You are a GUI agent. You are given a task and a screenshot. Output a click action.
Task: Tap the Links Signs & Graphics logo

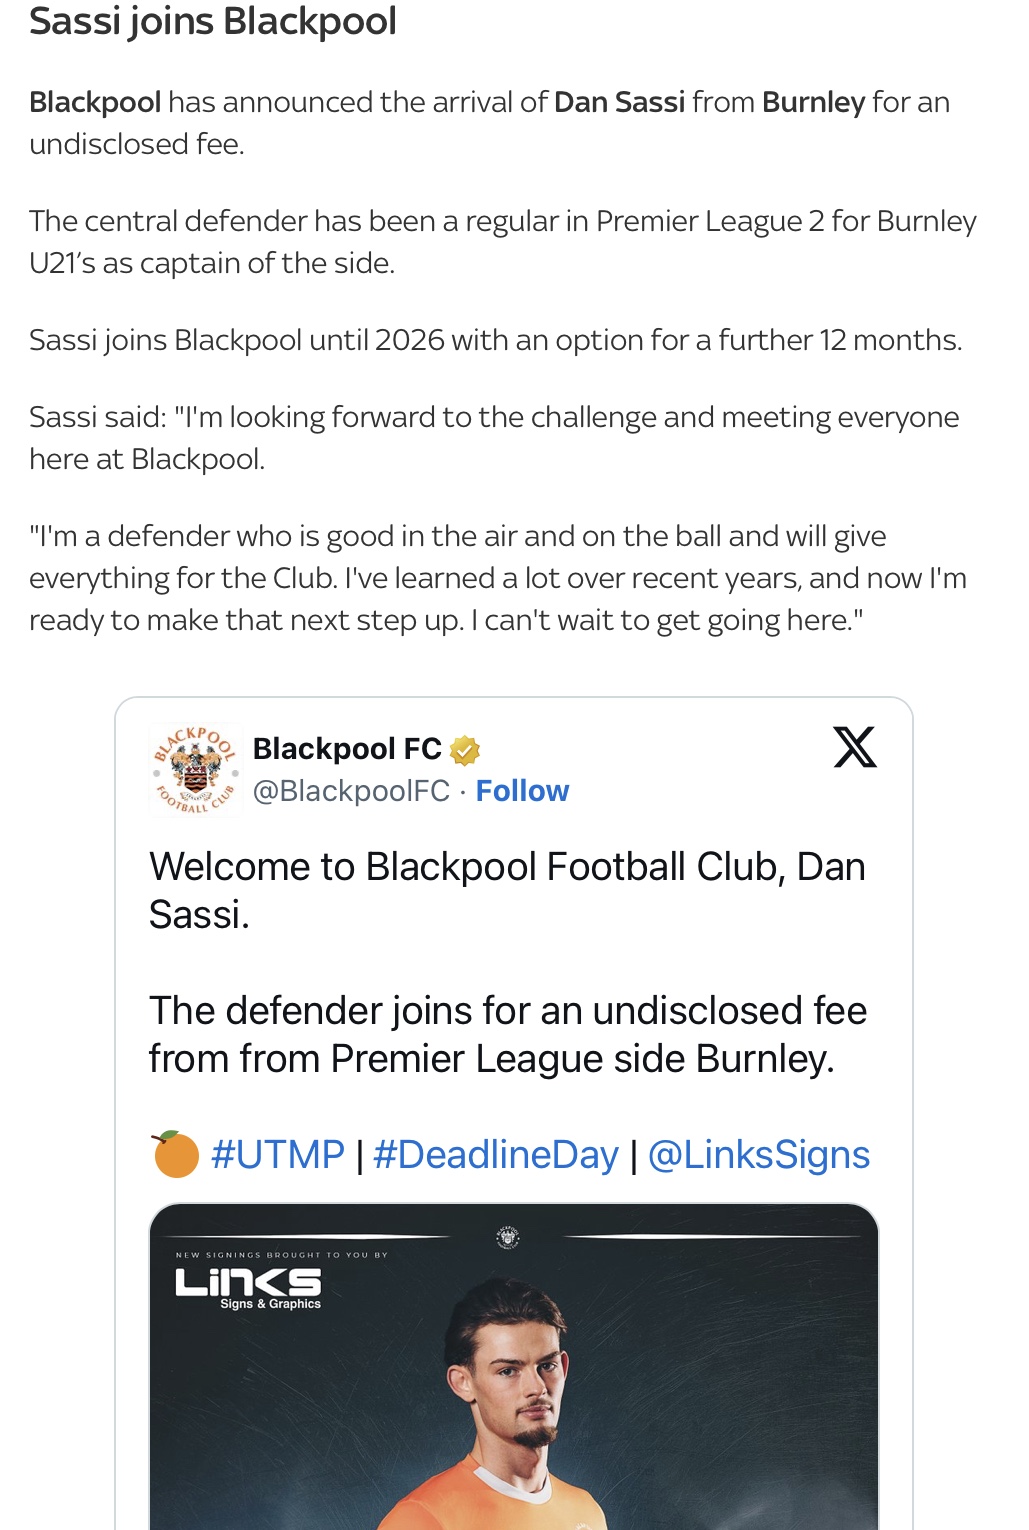pos(249,1288)
